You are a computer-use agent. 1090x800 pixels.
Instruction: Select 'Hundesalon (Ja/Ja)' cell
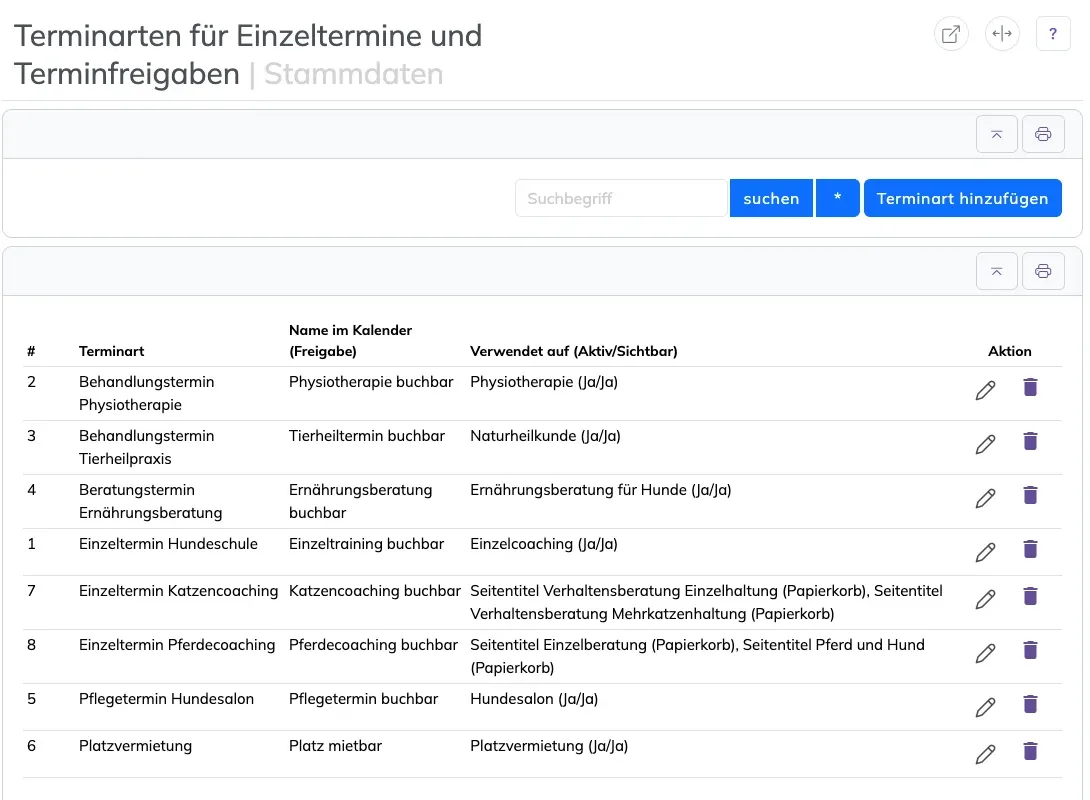pos(534,699)
